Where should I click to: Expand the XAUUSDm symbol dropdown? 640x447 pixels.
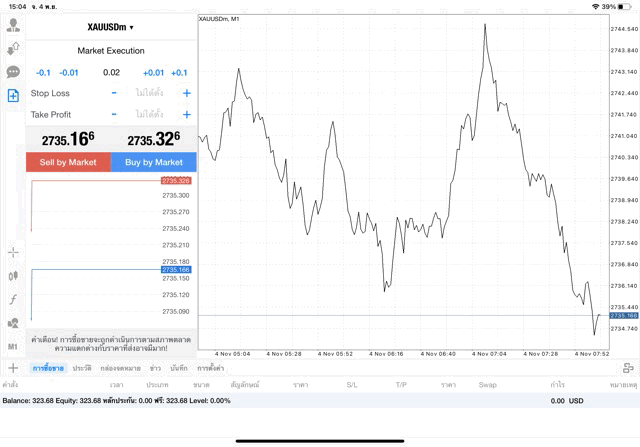(111, 27)
